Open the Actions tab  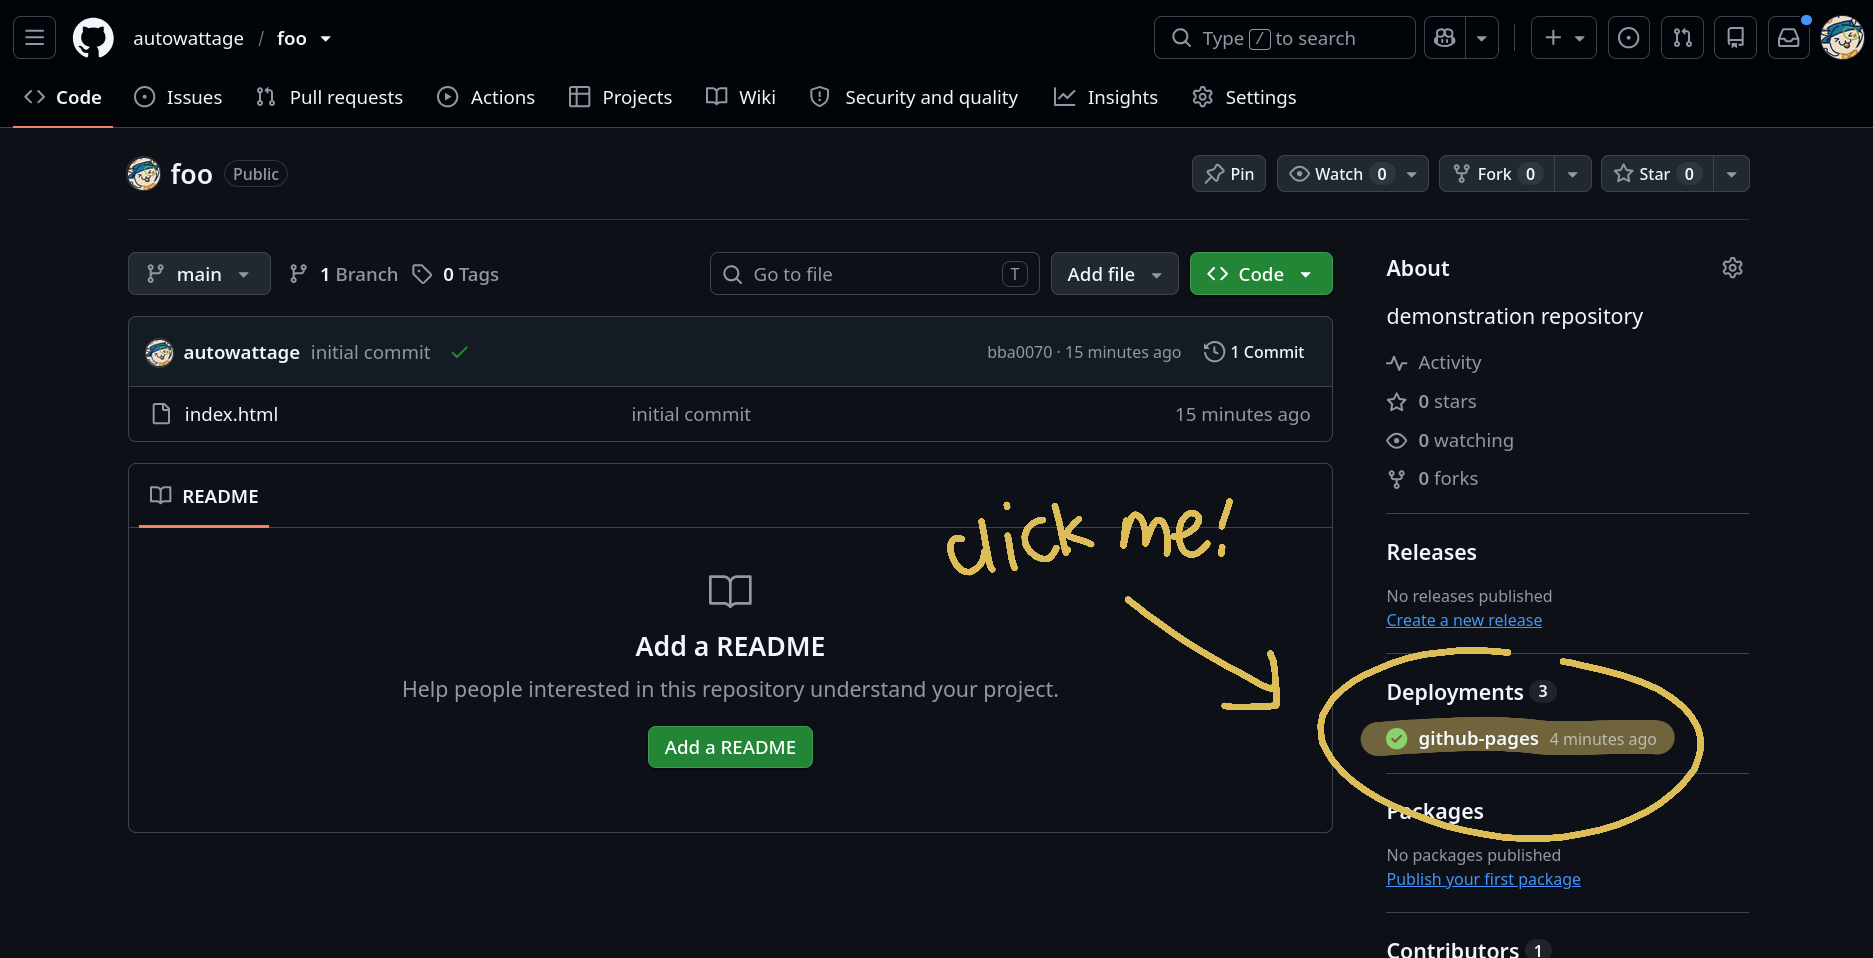[x=486, y=97]
